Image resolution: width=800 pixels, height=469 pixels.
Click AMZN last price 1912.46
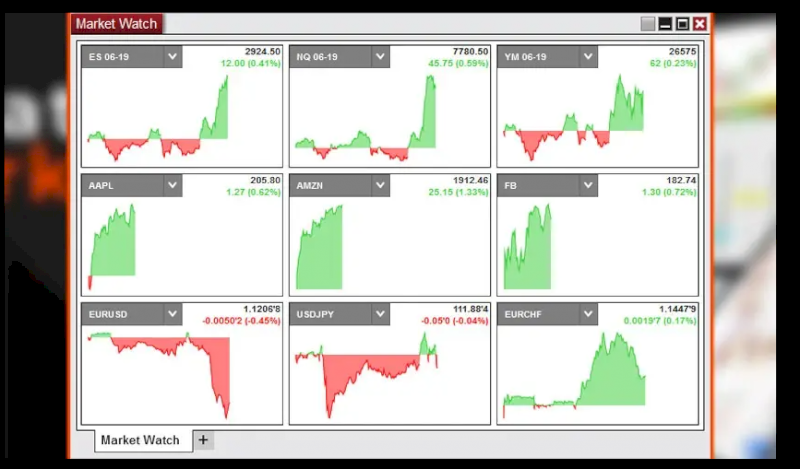click(470, 180)
